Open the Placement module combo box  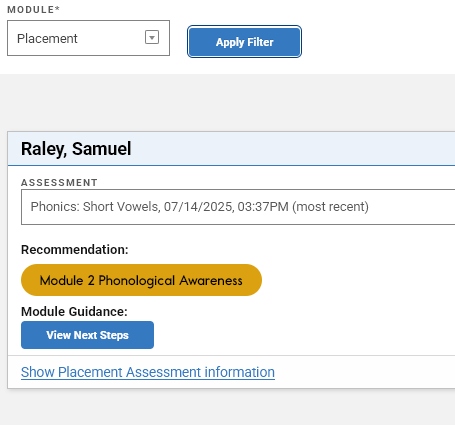point(88,38)
